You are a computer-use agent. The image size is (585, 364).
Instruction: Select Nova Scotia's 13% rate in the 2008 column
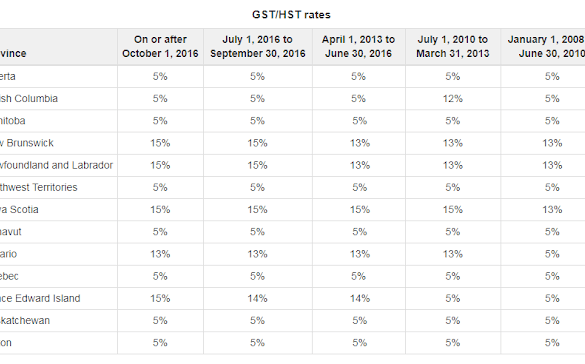coord(552,210)
